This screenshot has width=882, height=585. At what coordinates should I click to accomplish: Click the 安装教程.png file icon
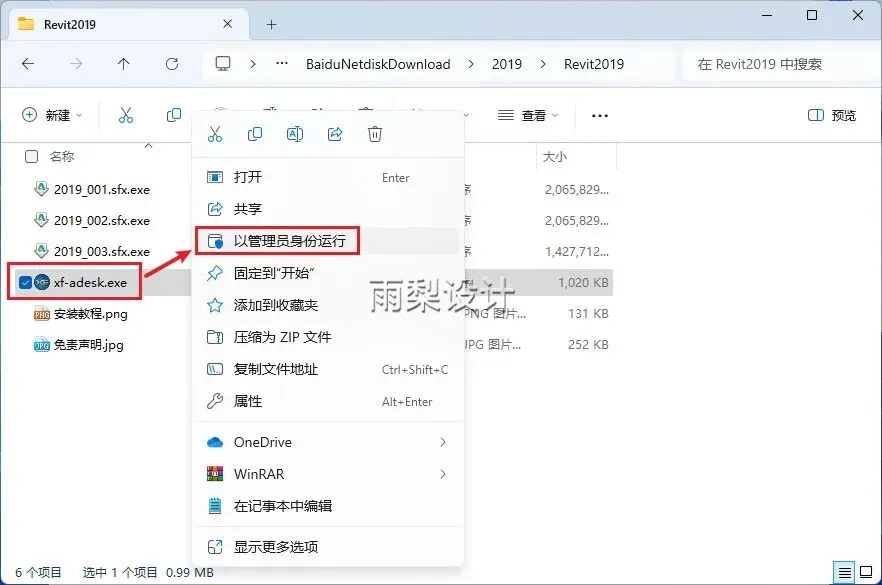42,314
